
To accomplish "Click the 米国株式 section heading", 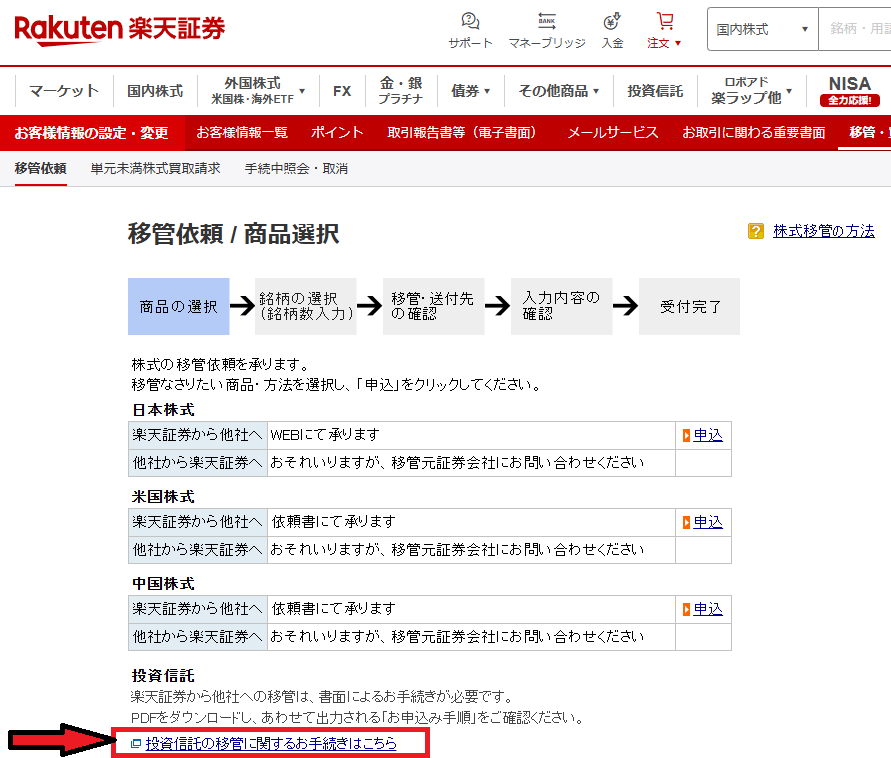I will tap(163, 497).
